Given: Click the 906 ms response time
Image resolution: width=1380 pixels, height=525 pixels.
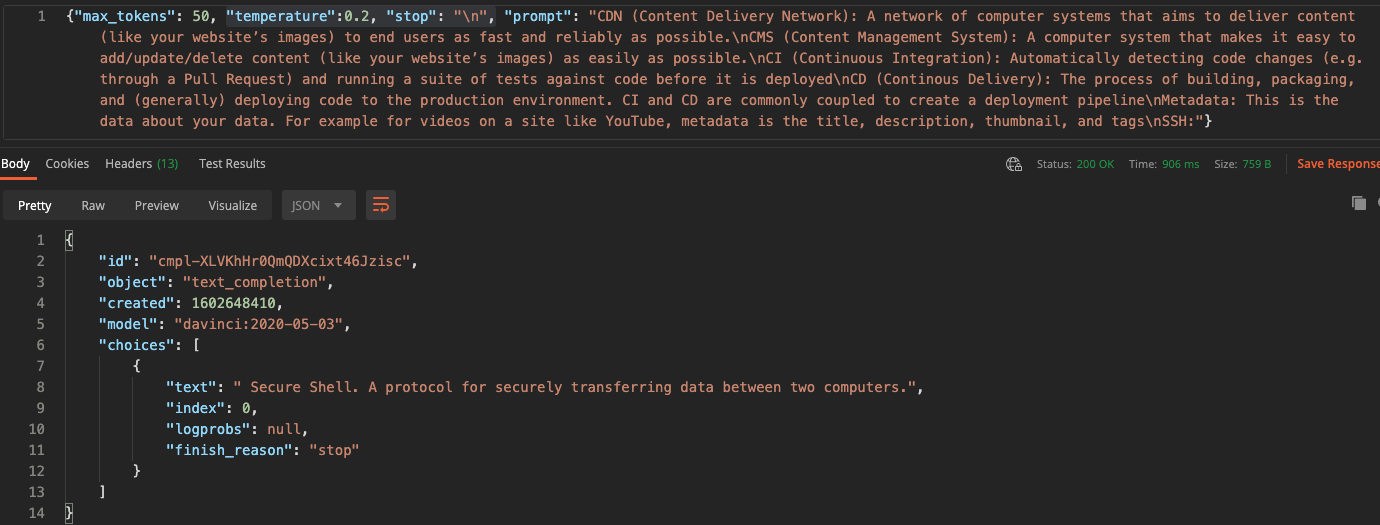Looking at the screenshot, I should click(1180, 164).
